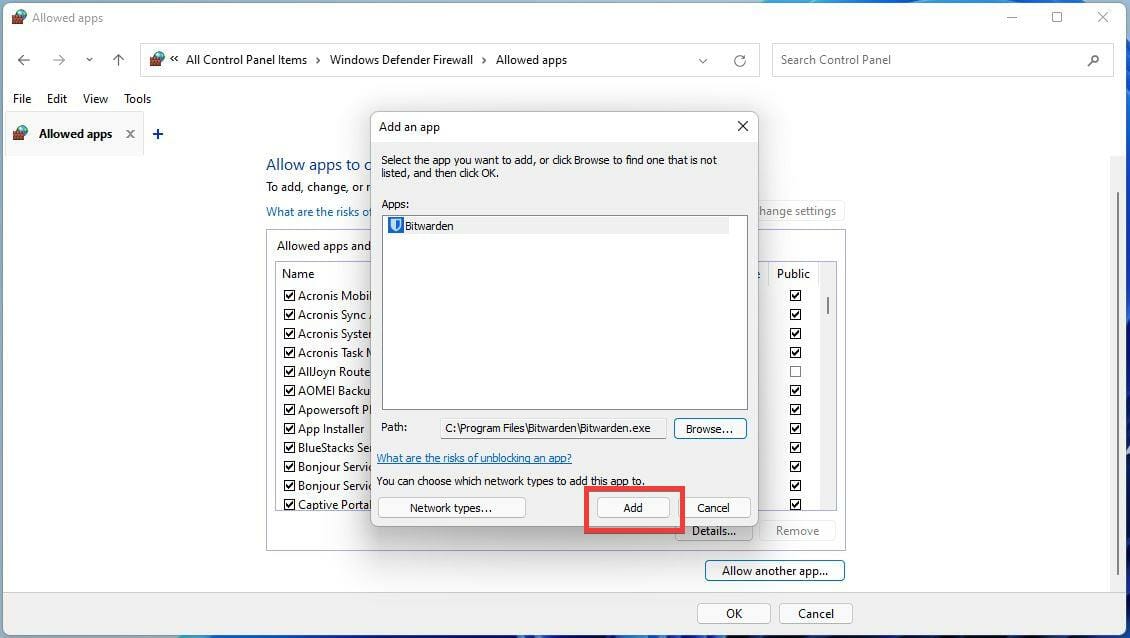Click the Allow another app button
Screen dimensions: 1130x638
click(x=775, y=571)
